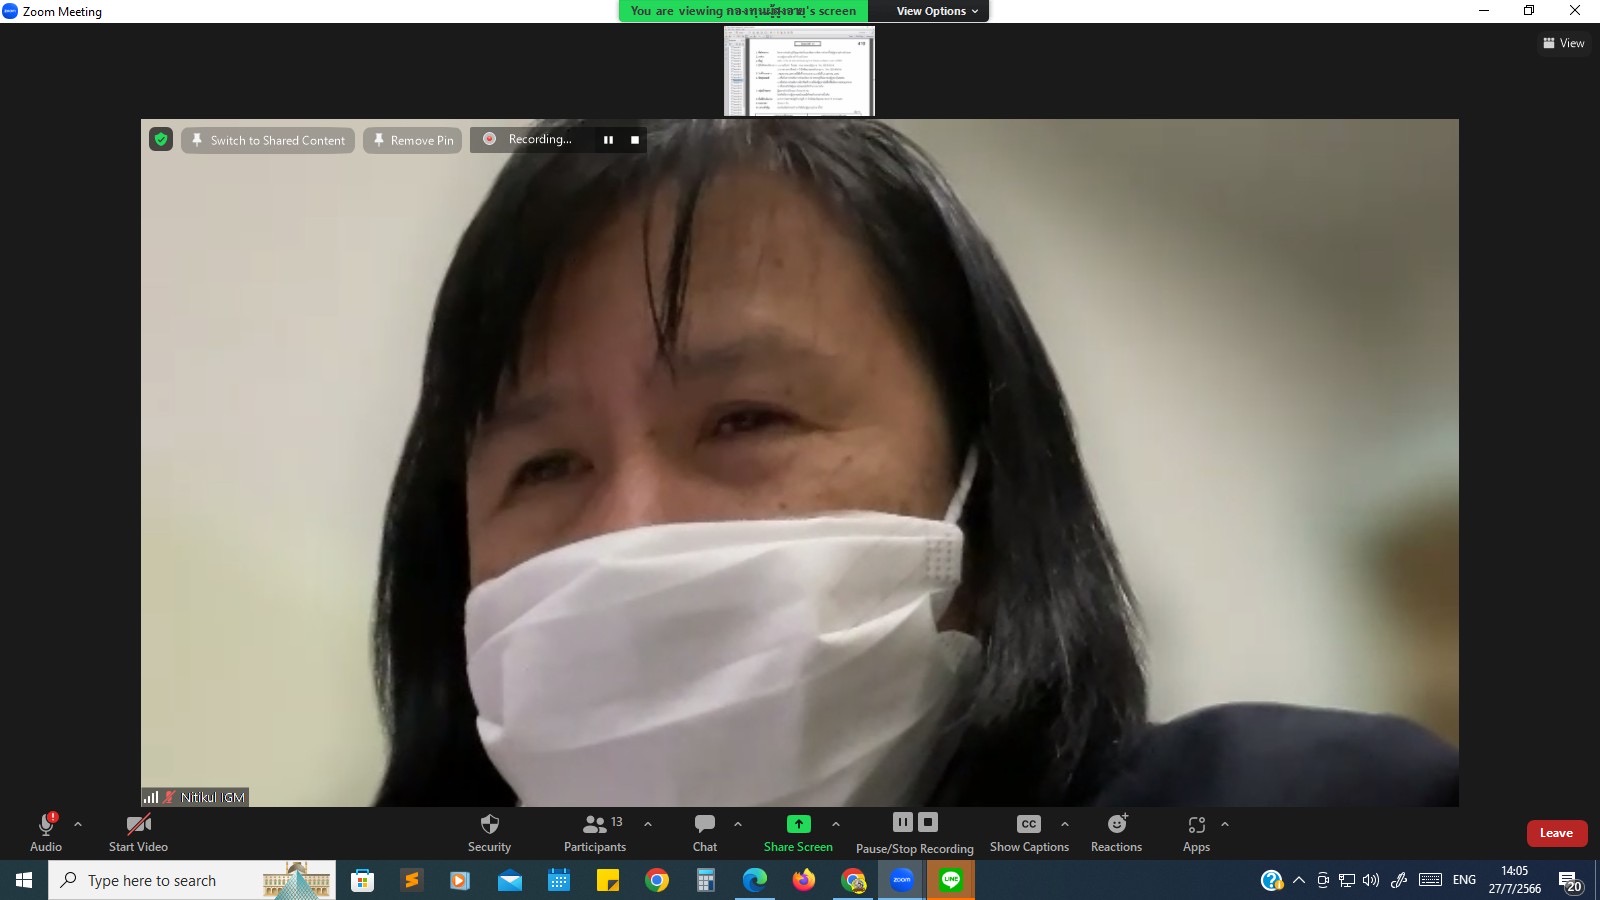Open Google Chrome from taskbar
Screen dimensions: 1600x900
click(656, 880)
